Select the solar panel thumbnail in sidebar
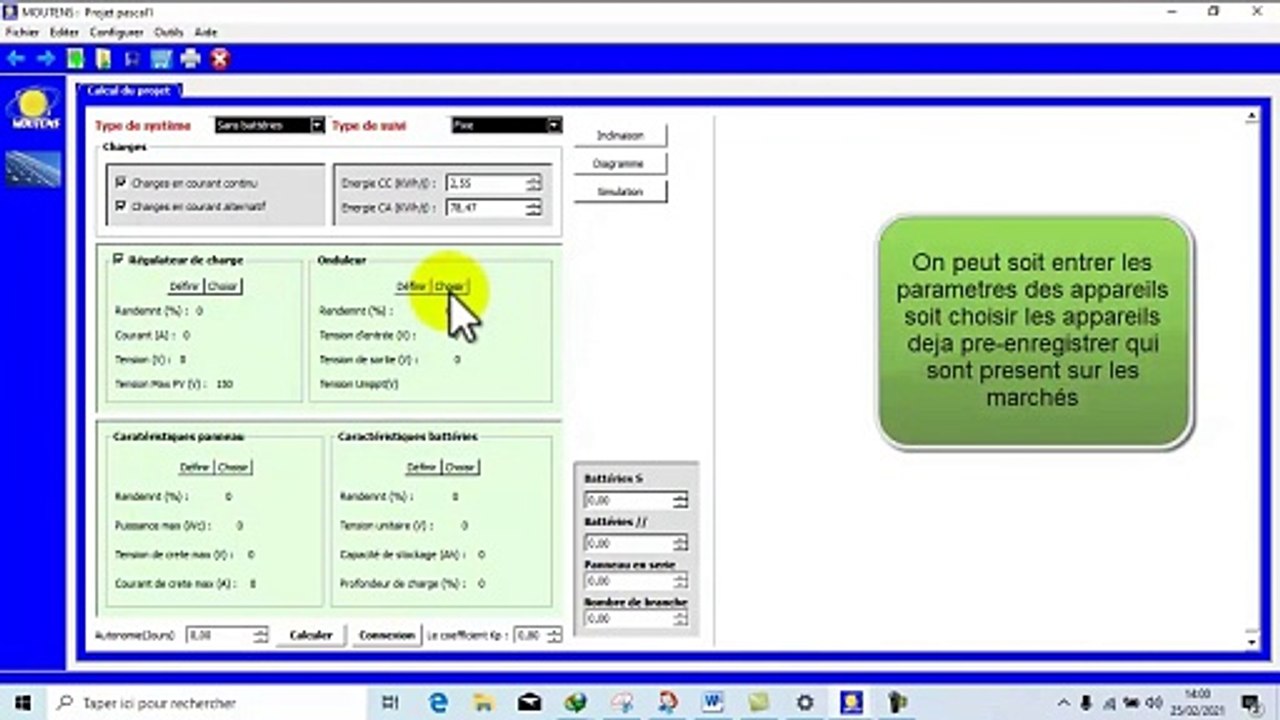Viewport: 1280px width, 720px height. [x=34, y=169]
